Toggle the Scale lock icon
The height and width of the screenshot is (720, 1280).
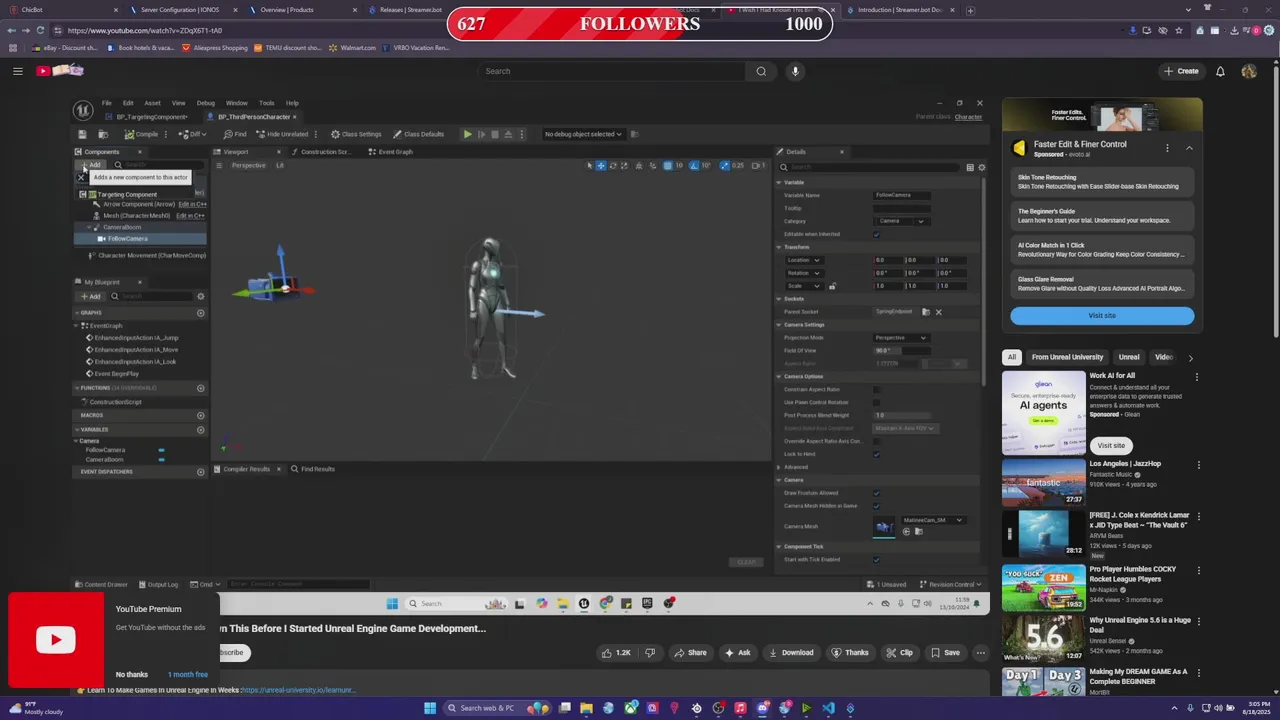[x=832, y=286]
